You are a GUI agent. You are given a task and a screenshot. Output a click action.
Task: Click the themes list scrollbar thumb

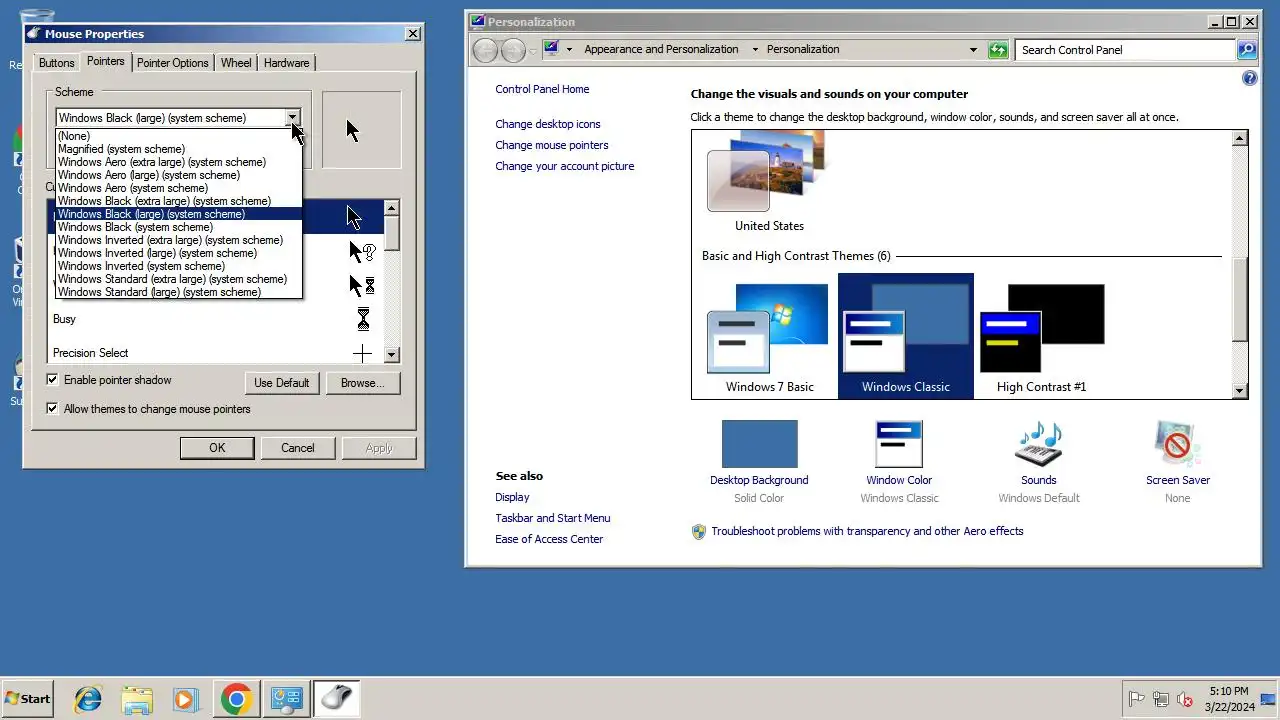tap(1240, 300)
